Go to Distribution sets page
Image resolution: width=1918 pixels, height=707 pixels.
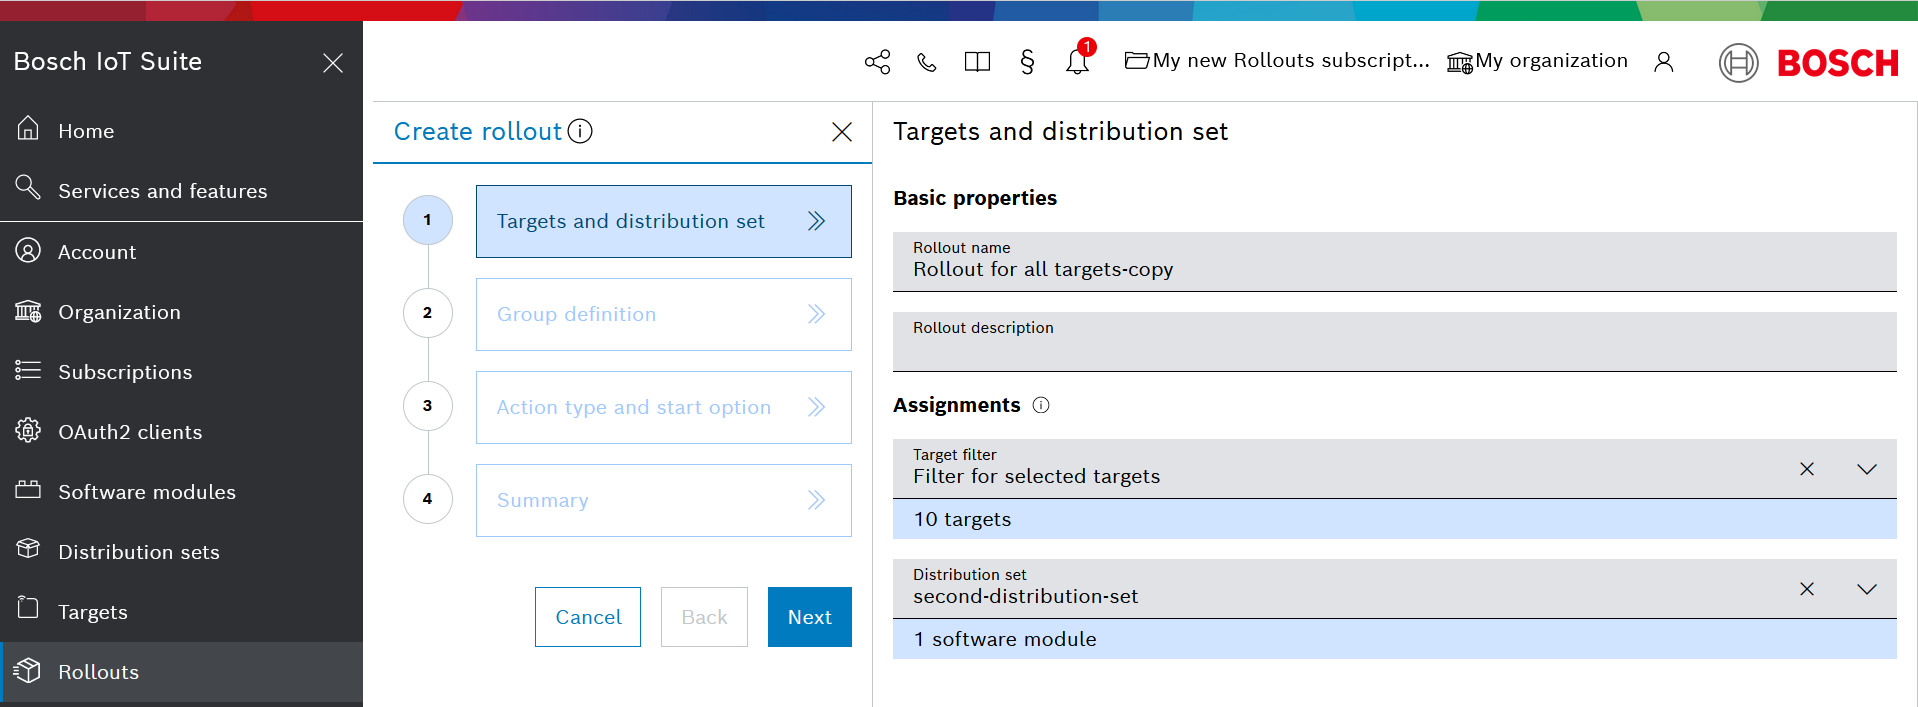coord(138,552)
